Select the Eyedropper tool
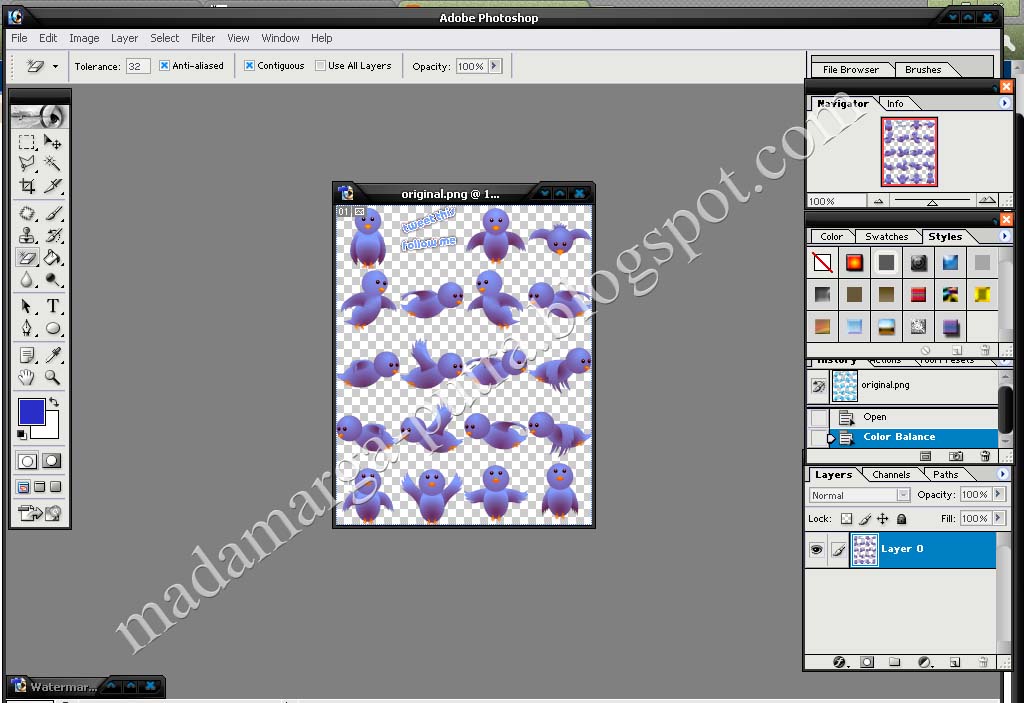 (x=52, y=355)
